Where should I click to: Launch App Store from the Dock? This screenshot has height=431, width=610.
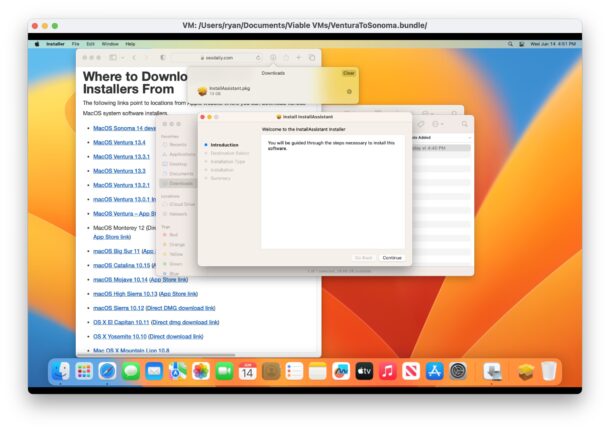click(435, 371)
